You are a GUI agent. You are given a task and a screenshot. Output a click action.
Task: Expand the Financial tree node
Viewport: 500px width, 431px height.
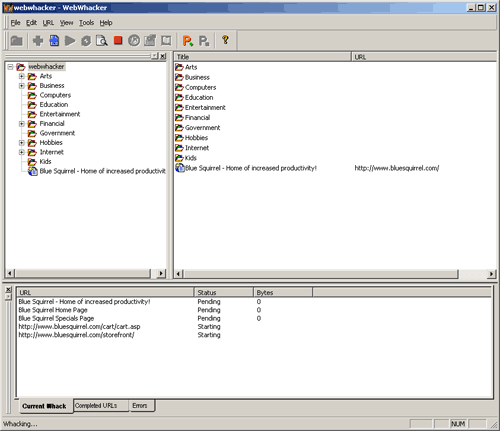(x=22, y=124)
